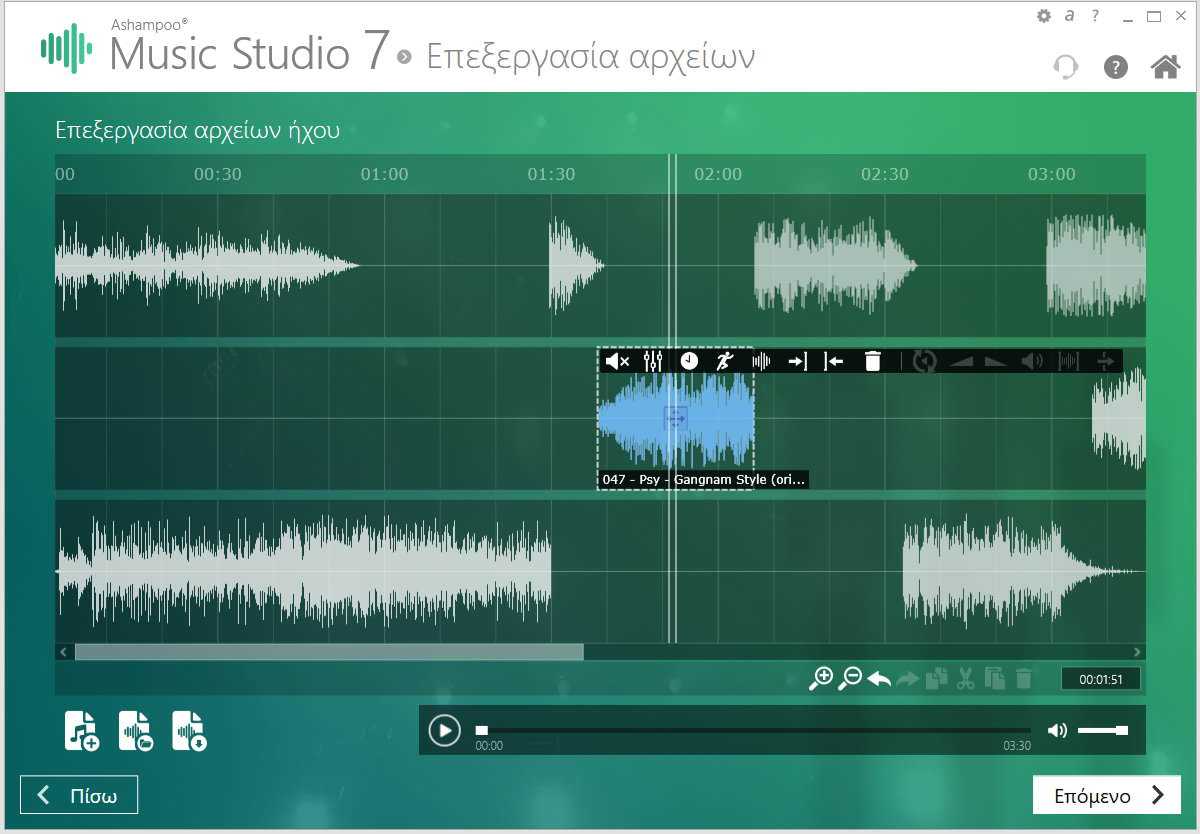Viewport: 1200px width, 834px height.
Task: Click the scrollbar left arrow
Action: click(63, 652)
